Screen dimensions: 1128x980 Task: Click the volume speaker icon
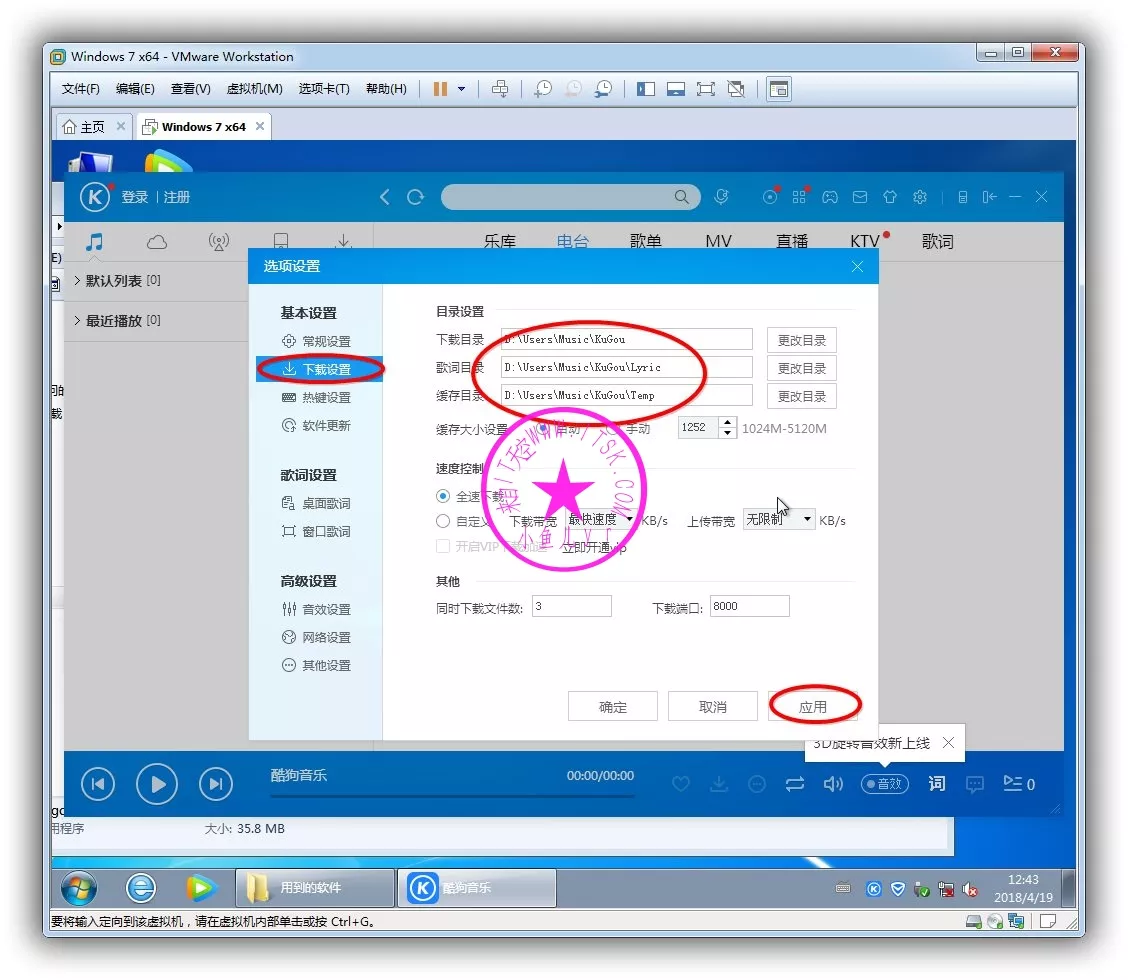click(x=832, y=785)
